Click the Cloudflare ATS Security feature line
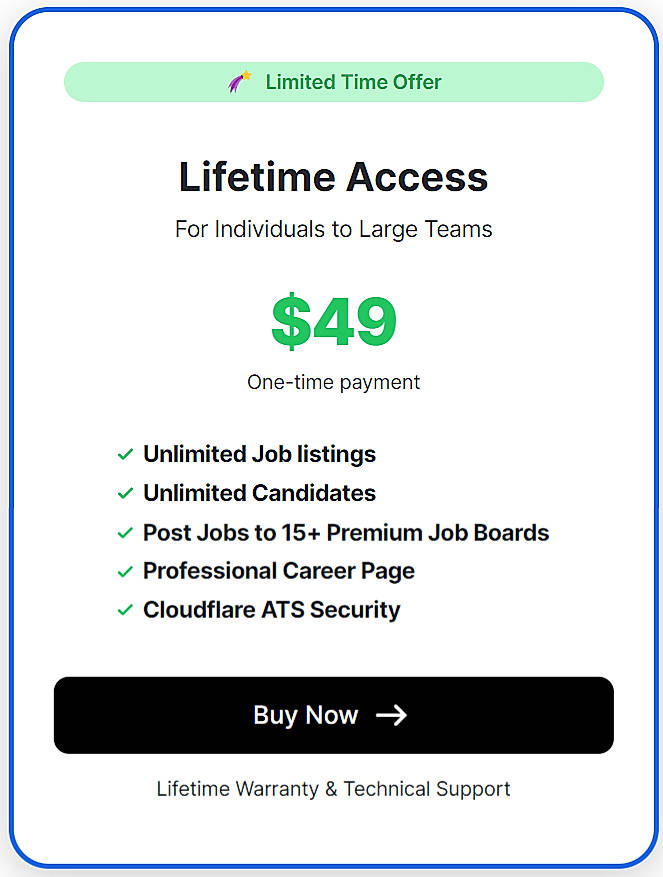Viewport: 663px width, 877px height. tap(271, 610)
